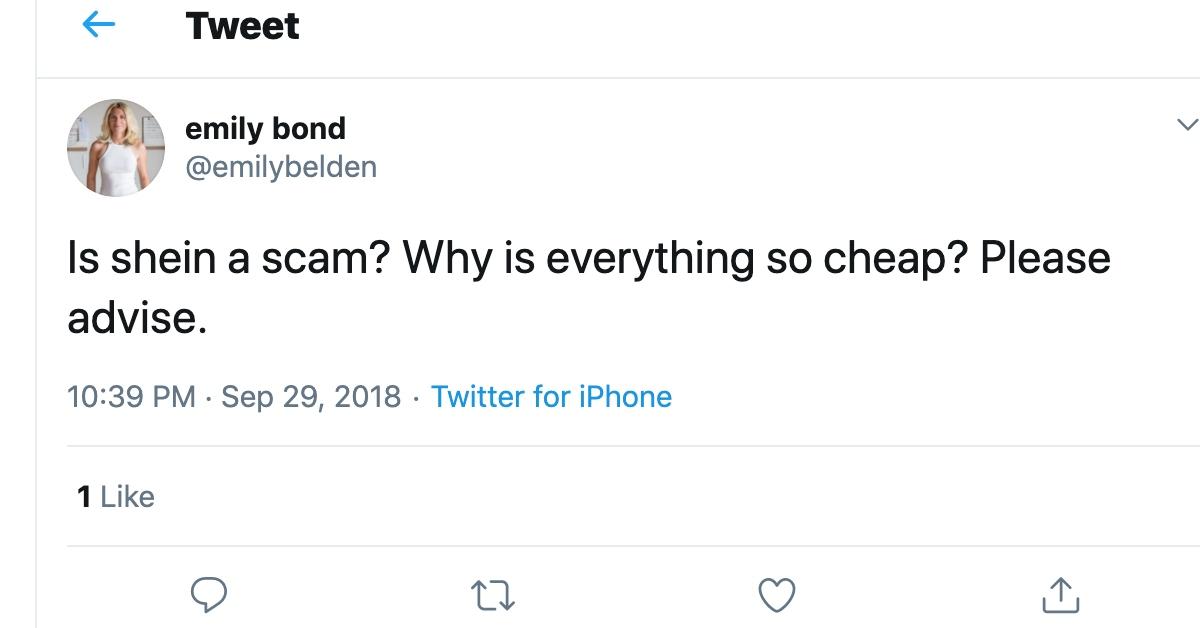Click the Sep 29, 2018 date
Image resolution: width=1200 pixels, height=628 pixels.
coord(310,397)
